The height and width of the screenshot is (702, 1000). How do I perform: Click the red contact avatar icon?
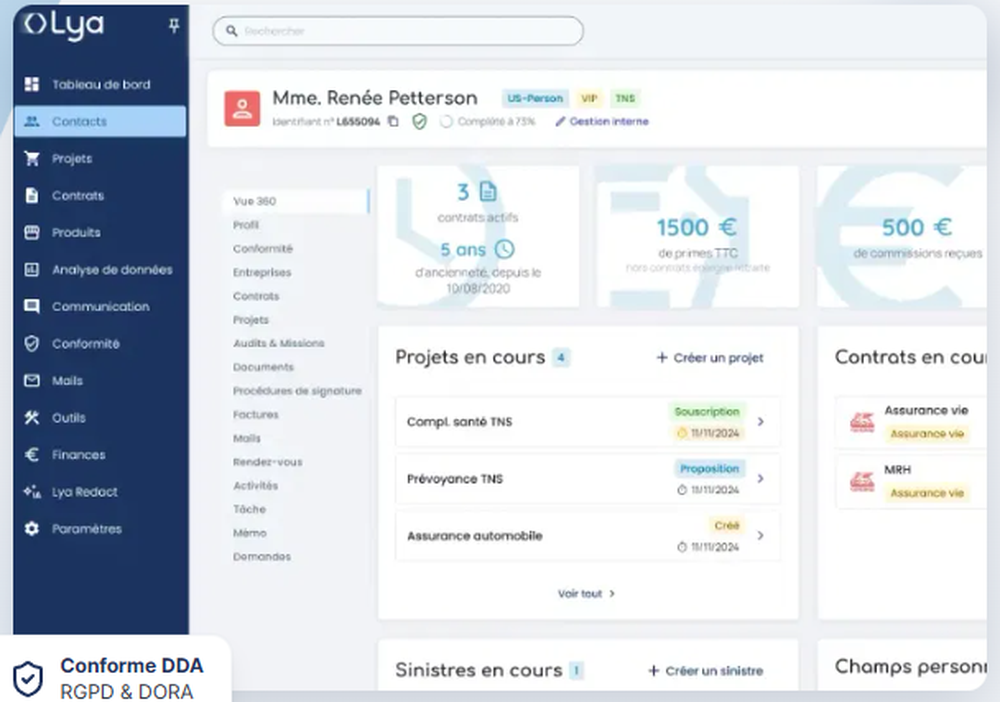[242, 108]
